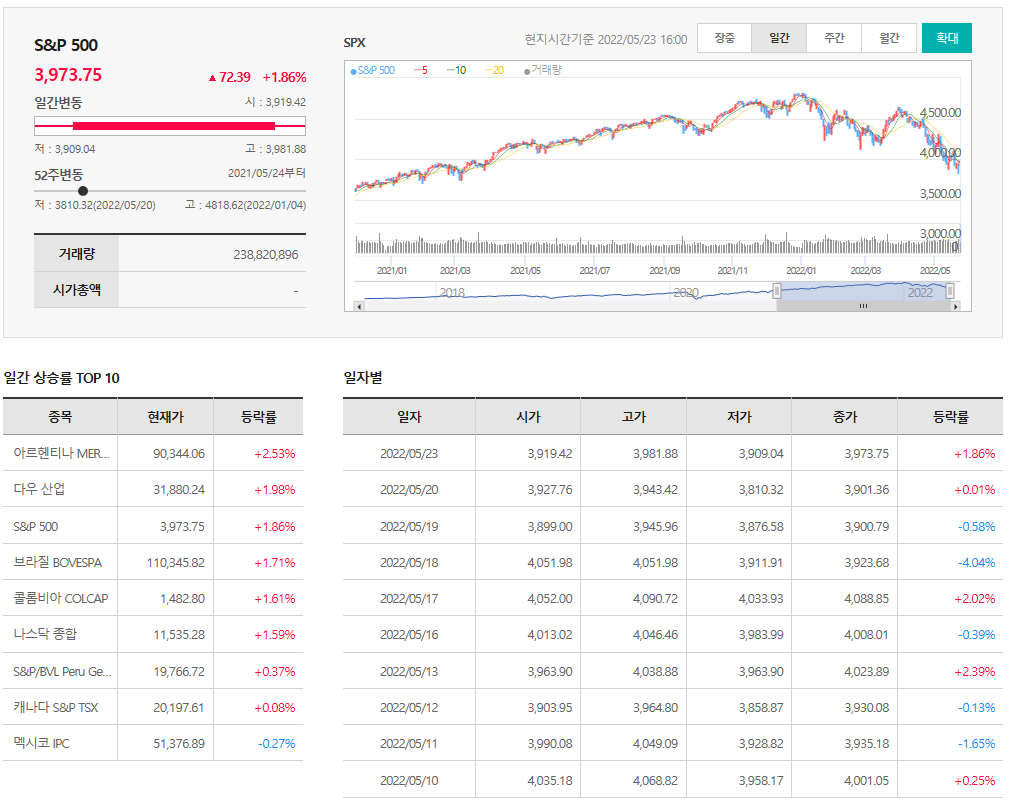Screen dimensions: 1009x805
Task: Click chart scrollbar right arrow
Action: [x=956, y=306]
